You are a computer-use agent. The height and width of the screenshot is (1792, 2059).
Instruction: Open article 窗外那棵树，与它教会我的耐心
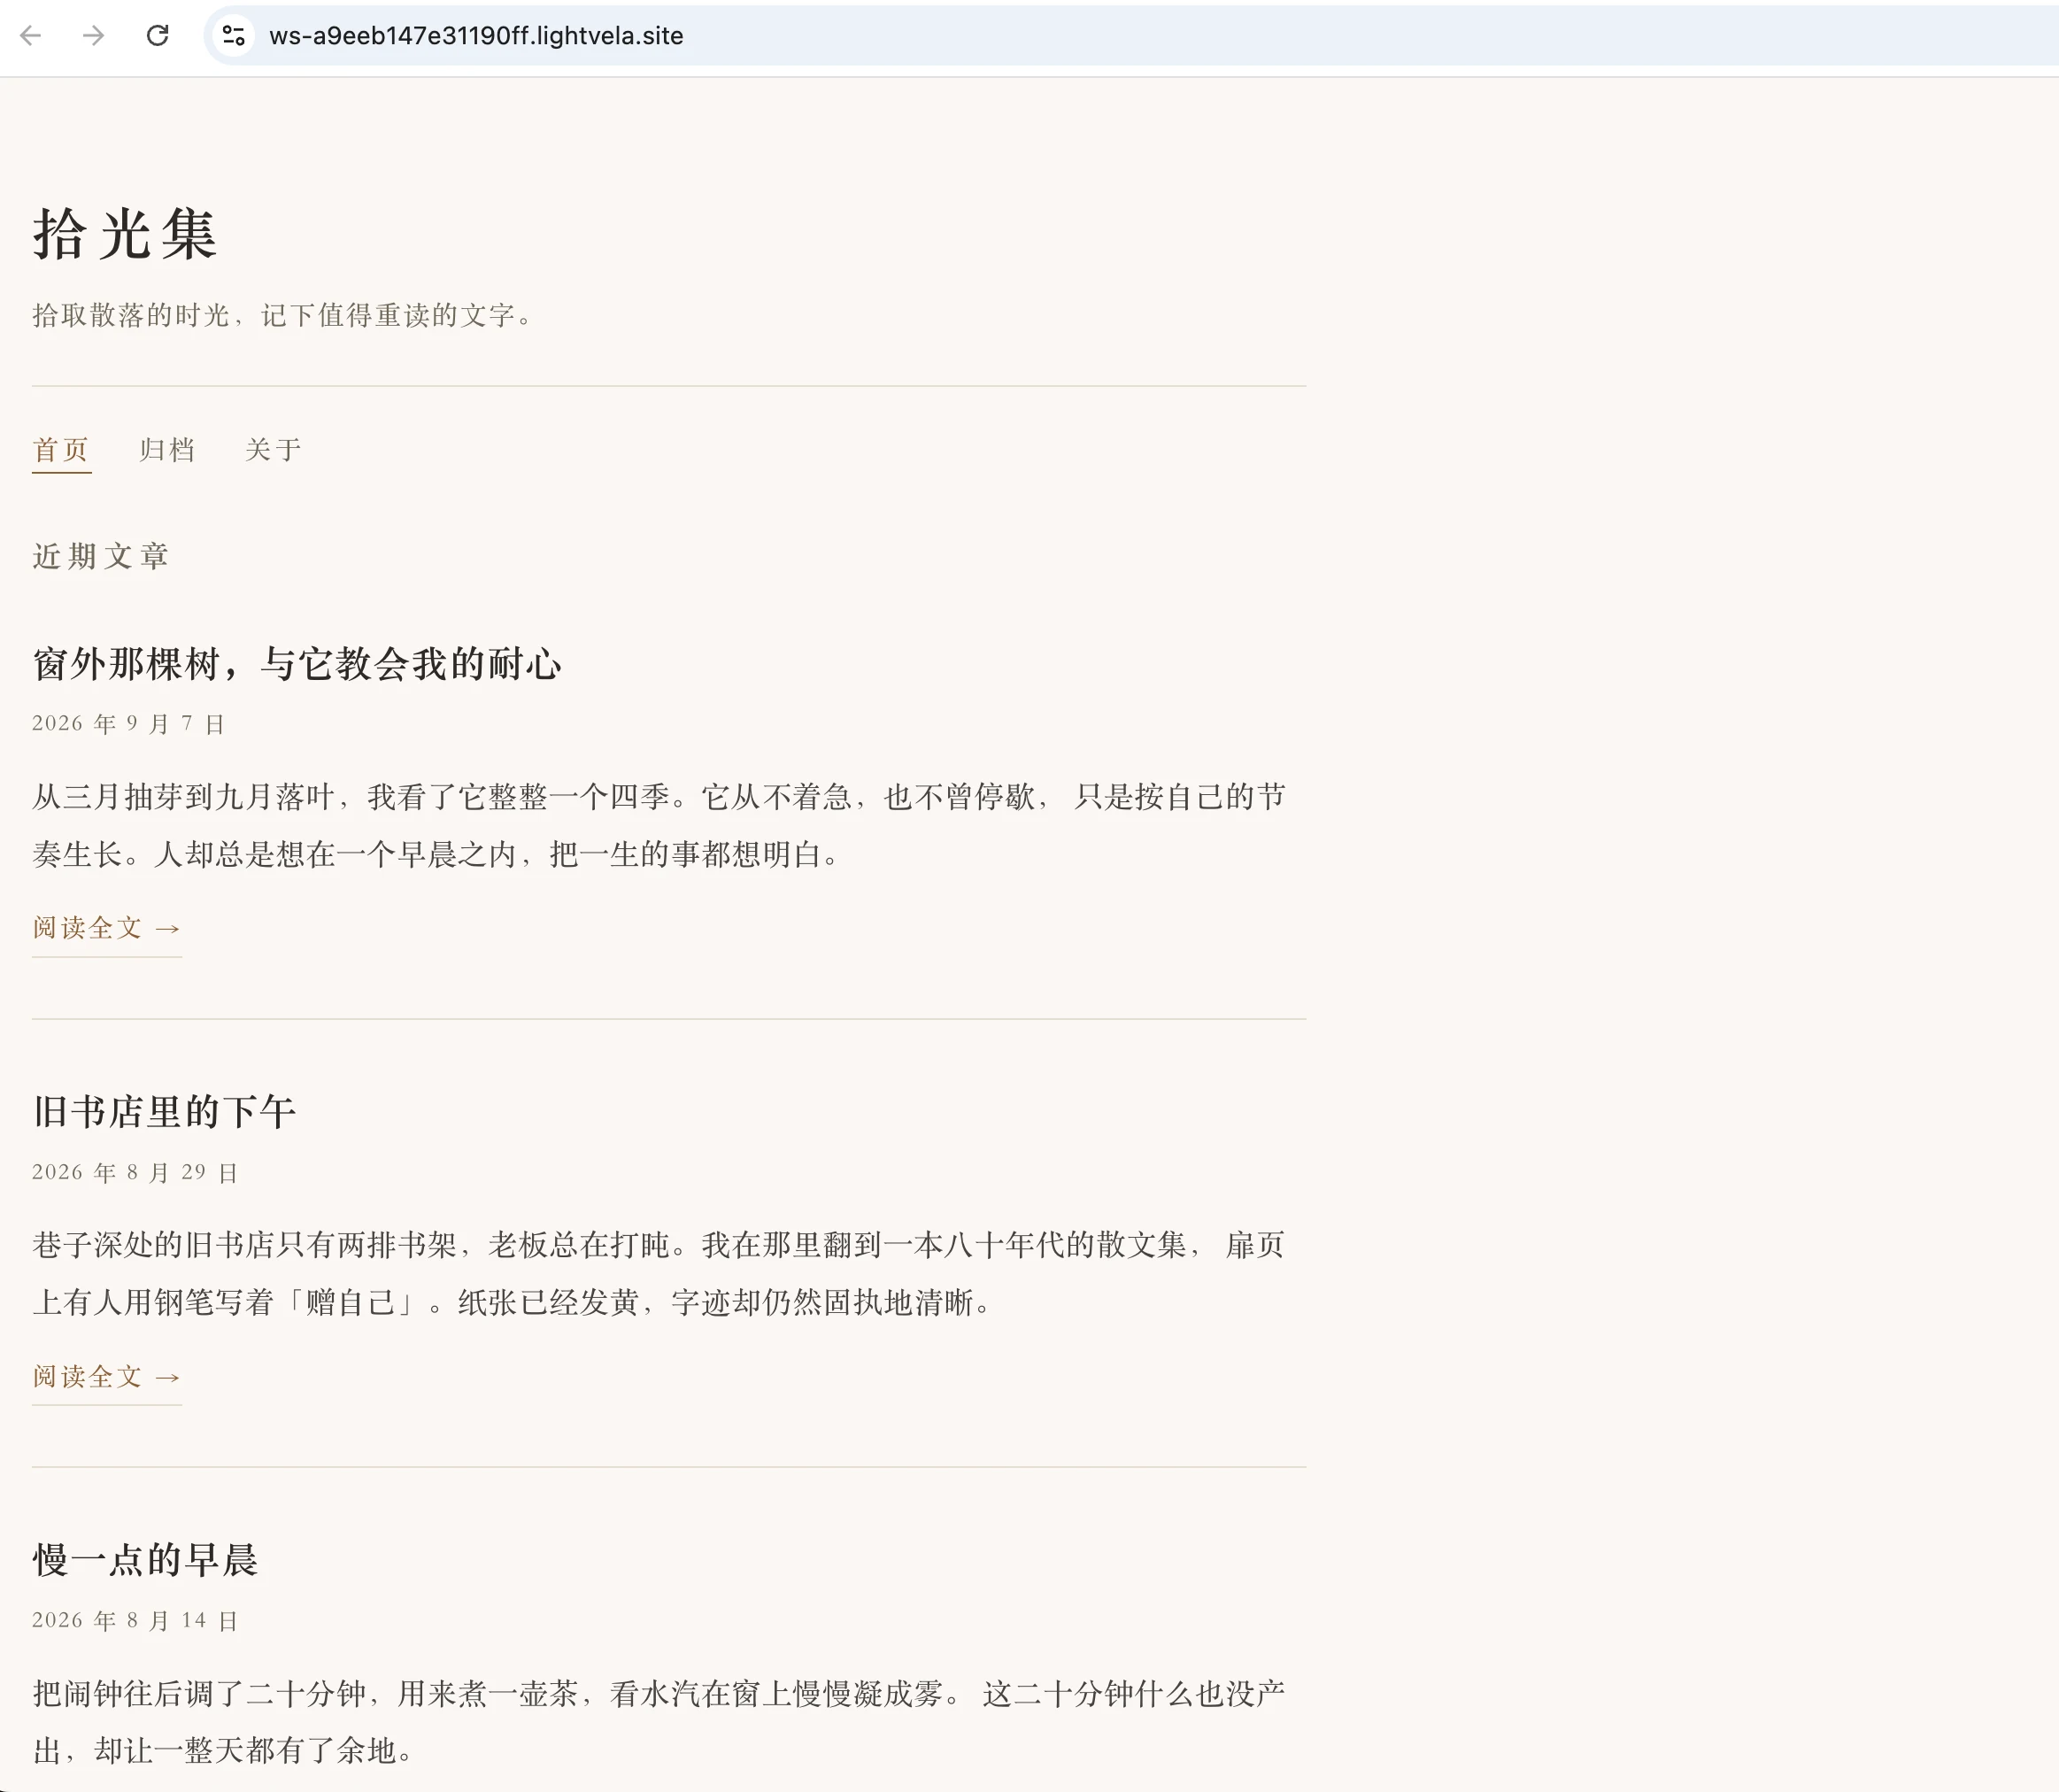coord(297,664)
